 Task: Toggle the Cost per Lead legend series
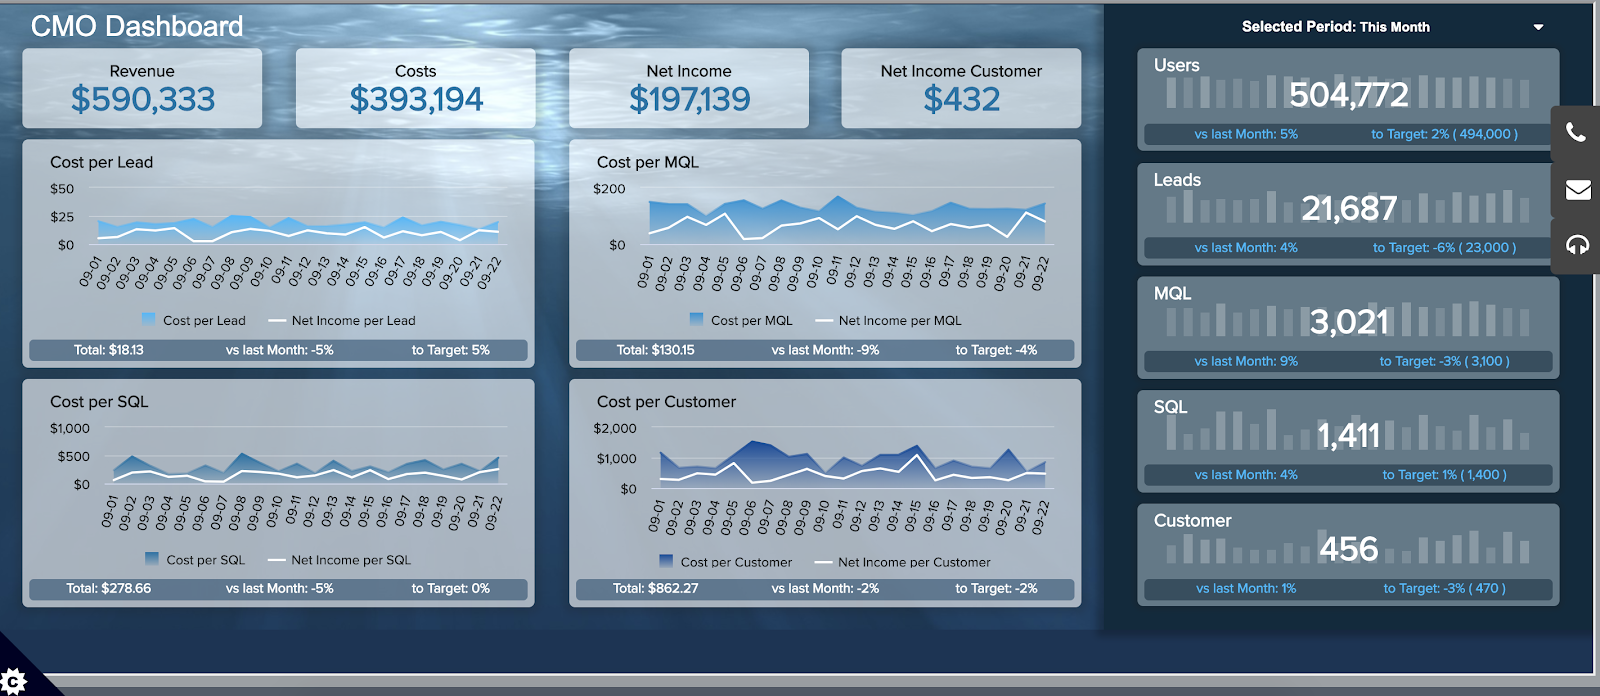click(x=194, y=320)
